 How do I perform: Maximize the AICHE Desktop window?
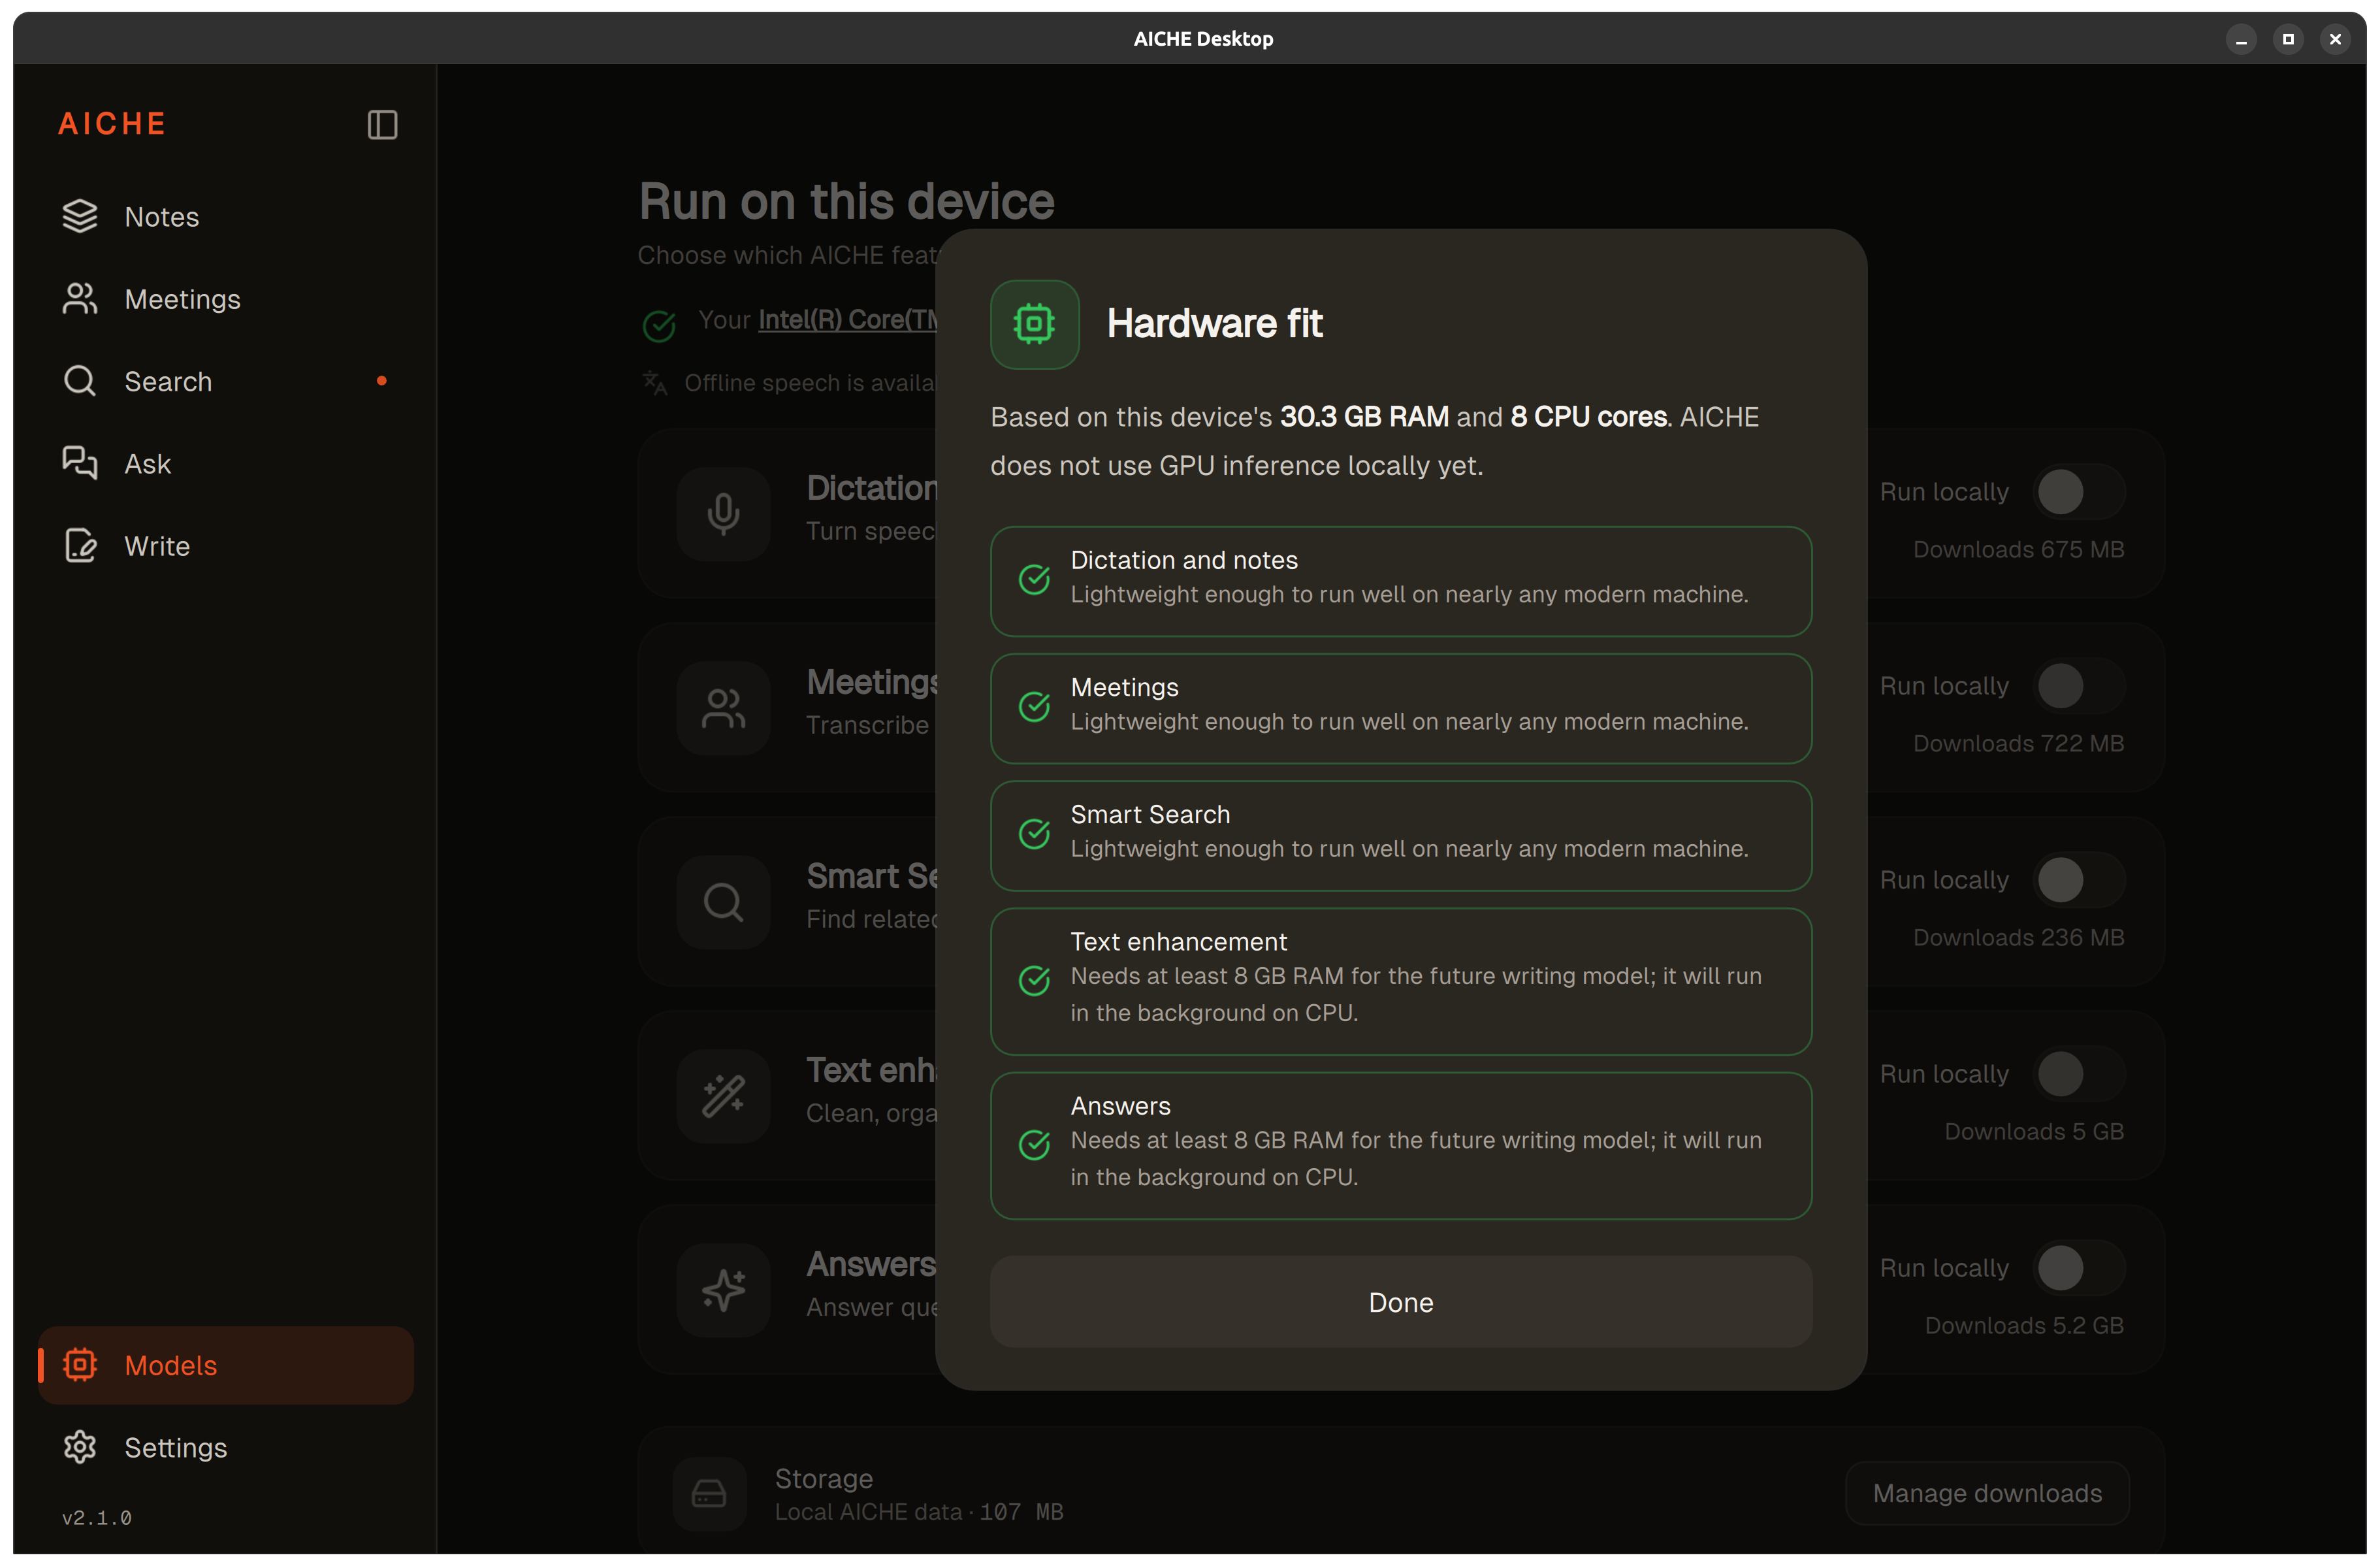[2288, 39]
